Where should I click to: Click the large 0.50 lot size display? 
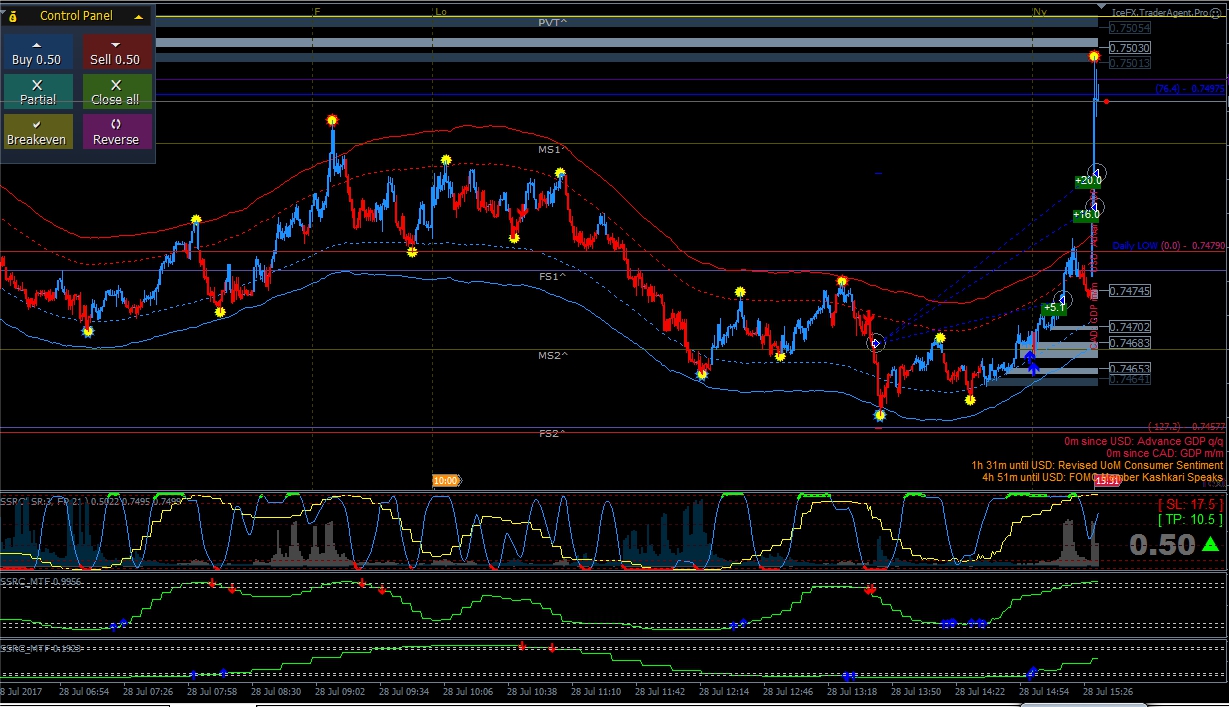pos(1162,545)
